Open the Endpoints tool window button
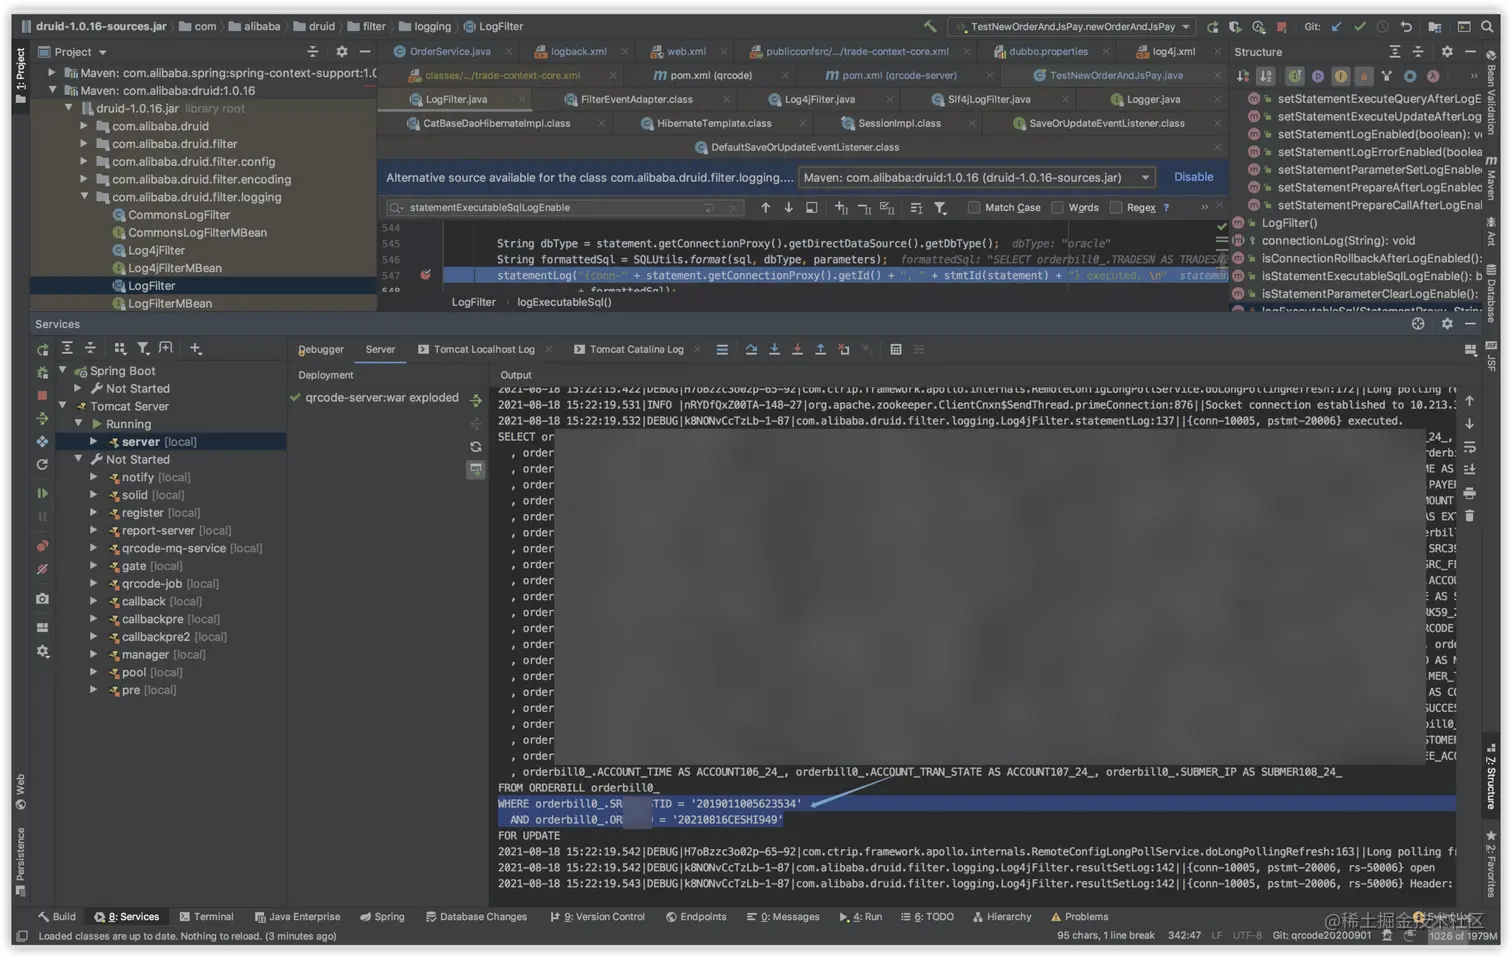Viewport: 1512px width, 958px height. (696, 917)
